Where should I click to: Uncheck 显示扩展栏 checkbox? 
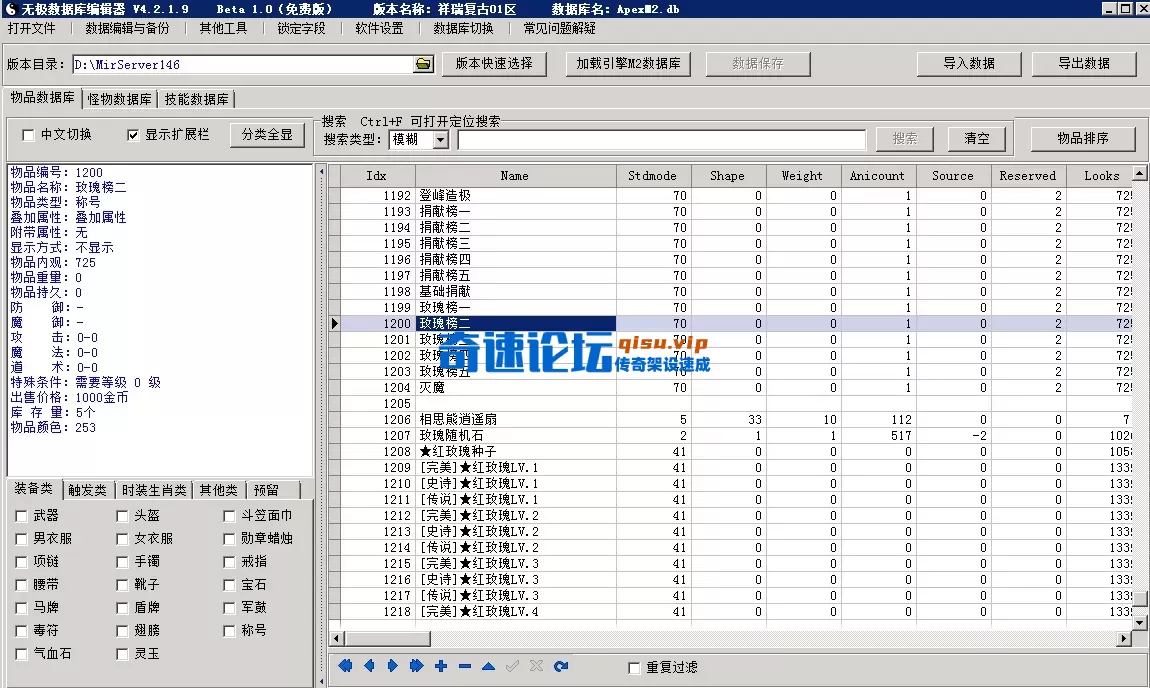coord(133,135)
